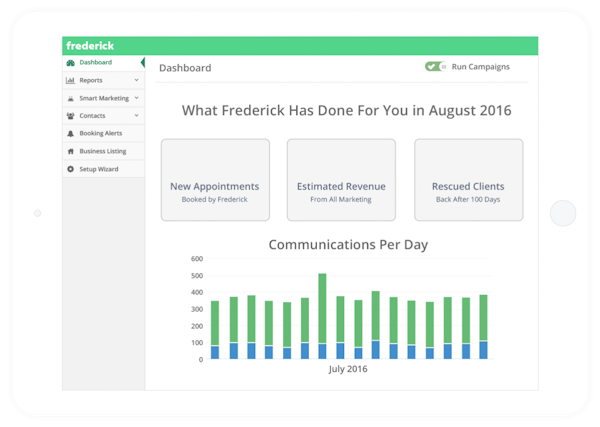Screen dimensions: 600x427
Task: Open the Reports menu item
Action: [x=103, y=80]
